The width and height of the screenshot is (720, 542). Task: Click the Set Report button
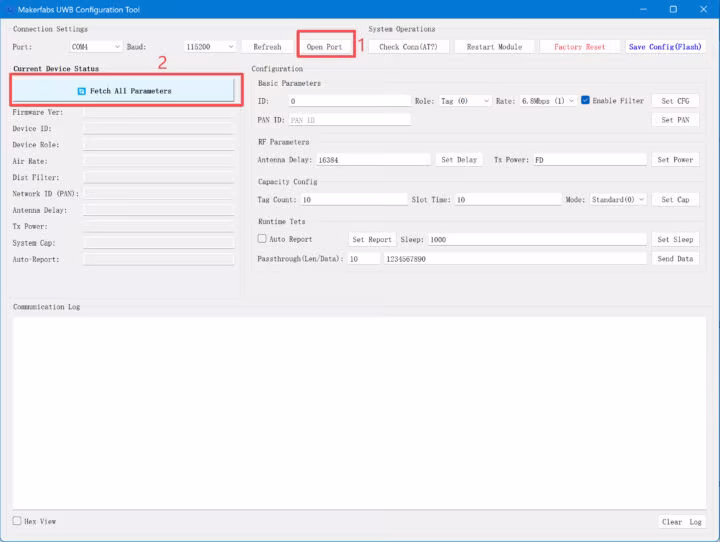(372, 239)
